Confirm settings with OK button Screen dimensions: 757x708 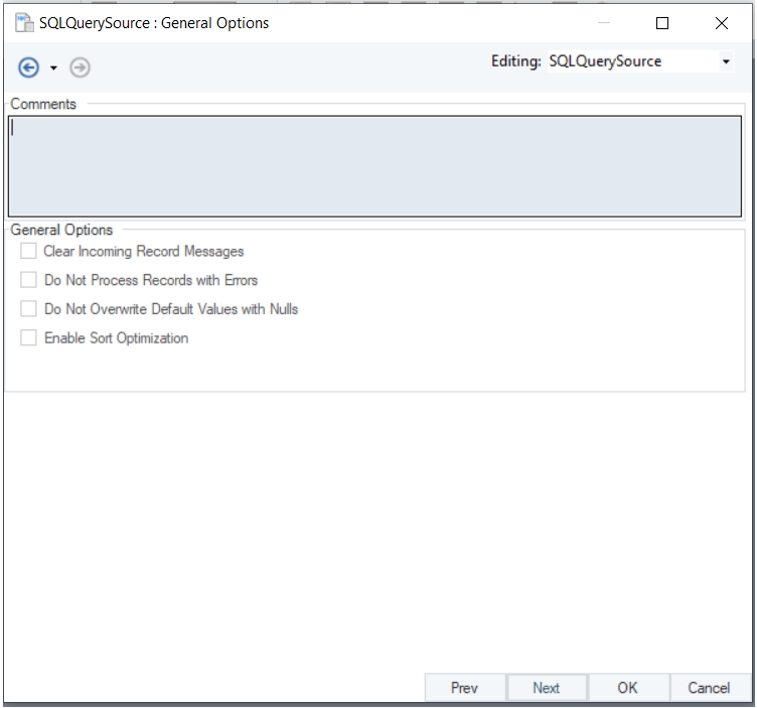[x=628, y=687]
